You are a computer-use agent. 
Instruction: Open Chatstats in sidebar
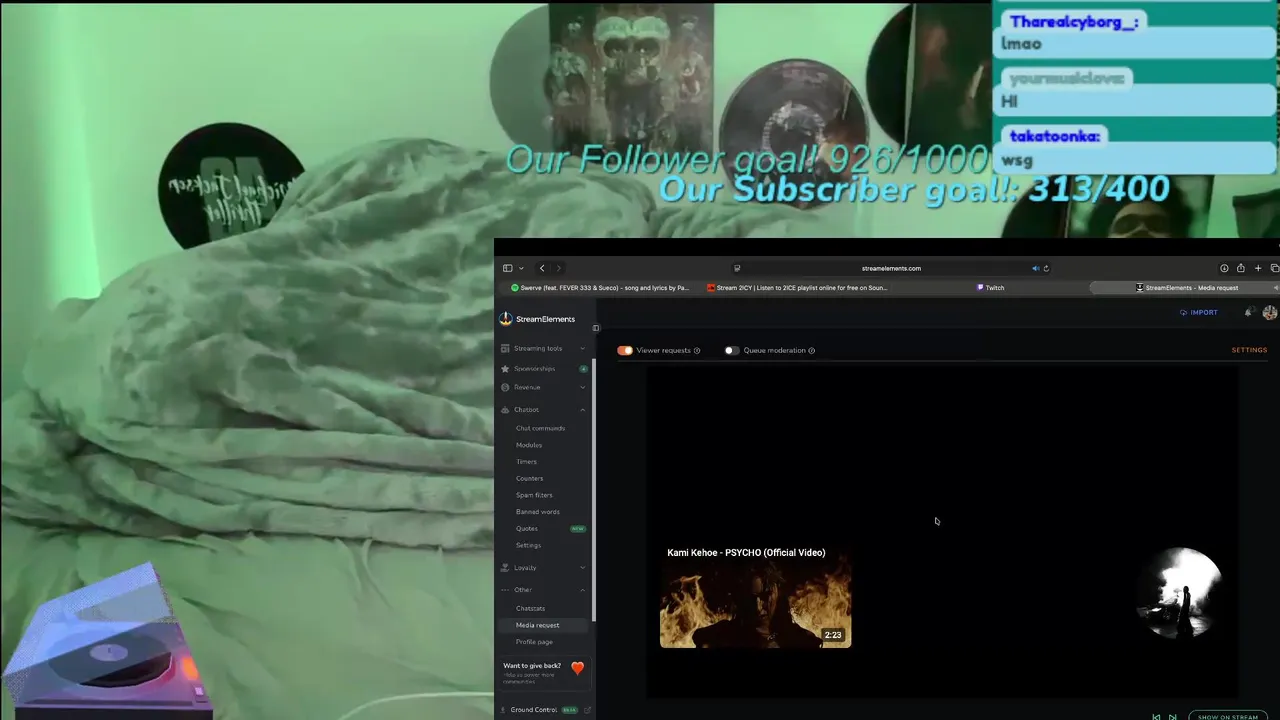pyautogui.click(x=530, y=609)
